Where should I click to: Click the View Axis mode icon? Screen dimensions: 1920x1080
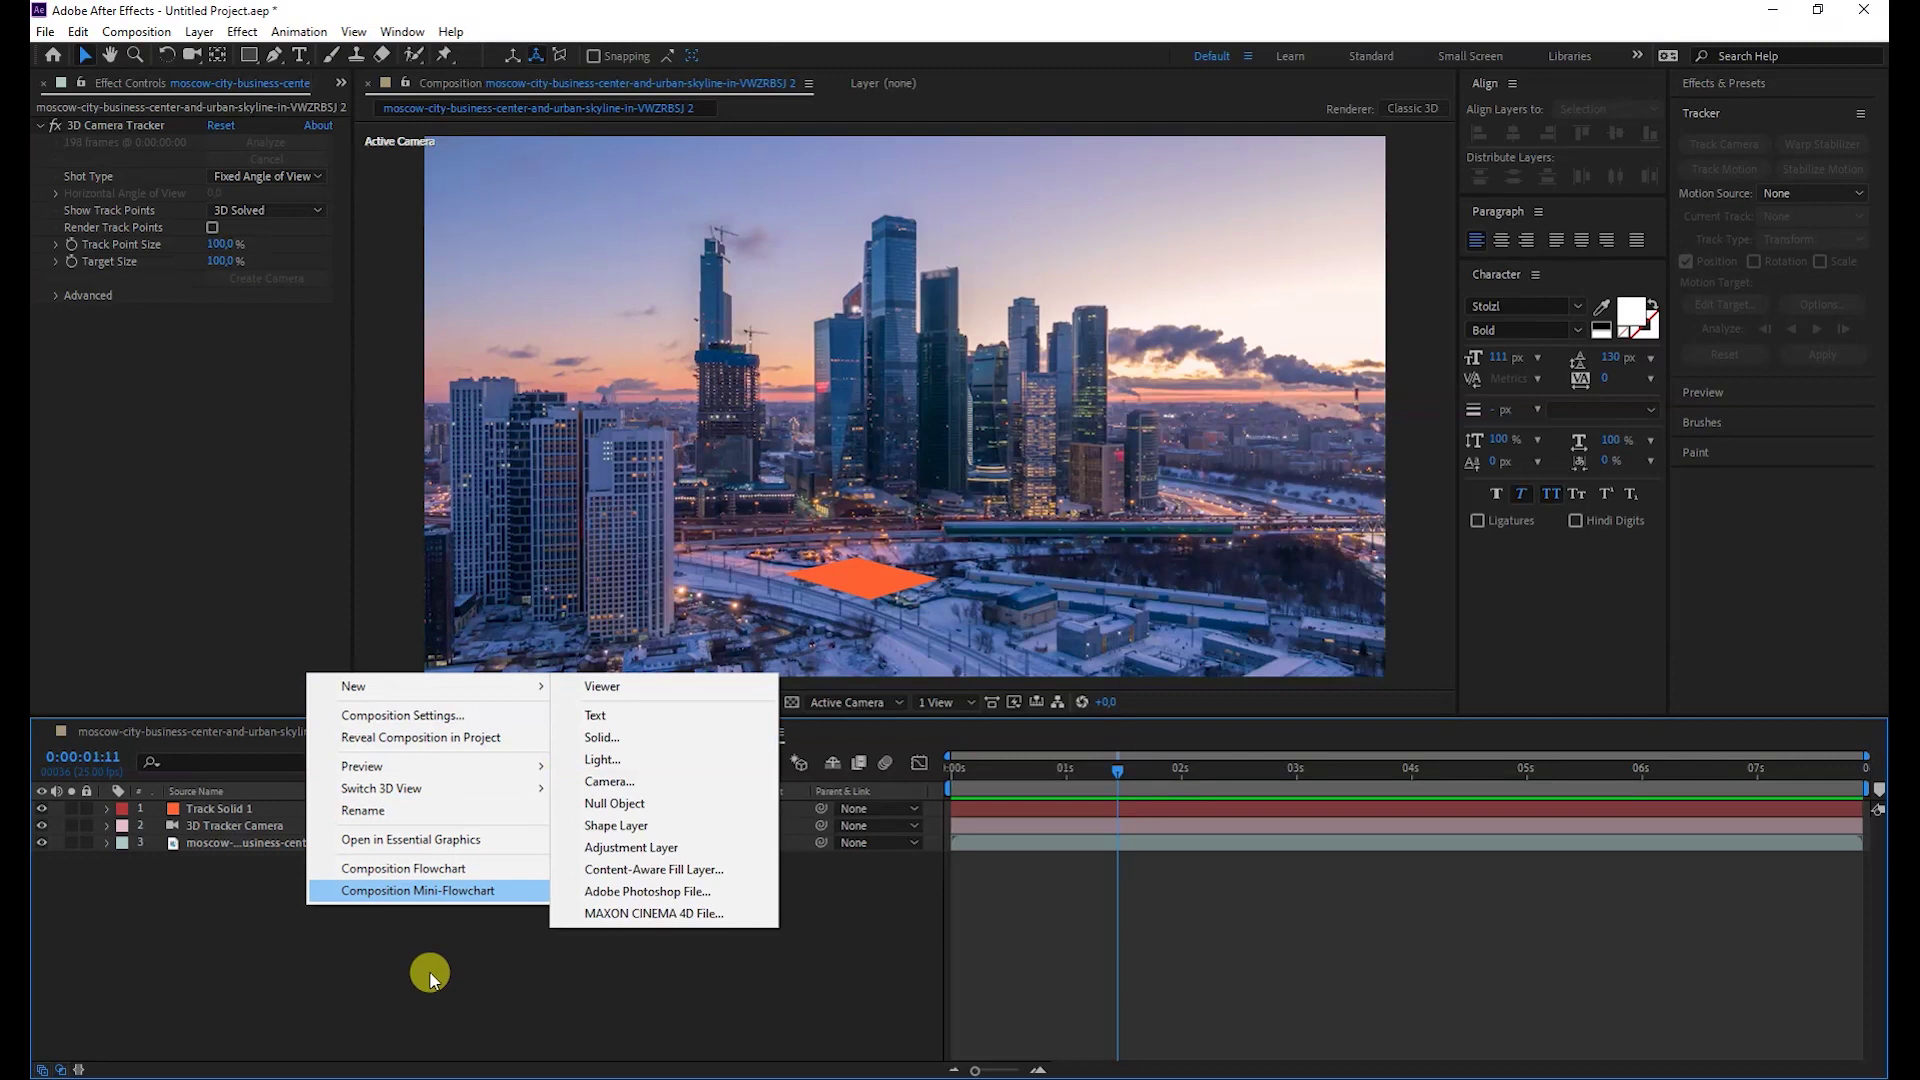560,56
